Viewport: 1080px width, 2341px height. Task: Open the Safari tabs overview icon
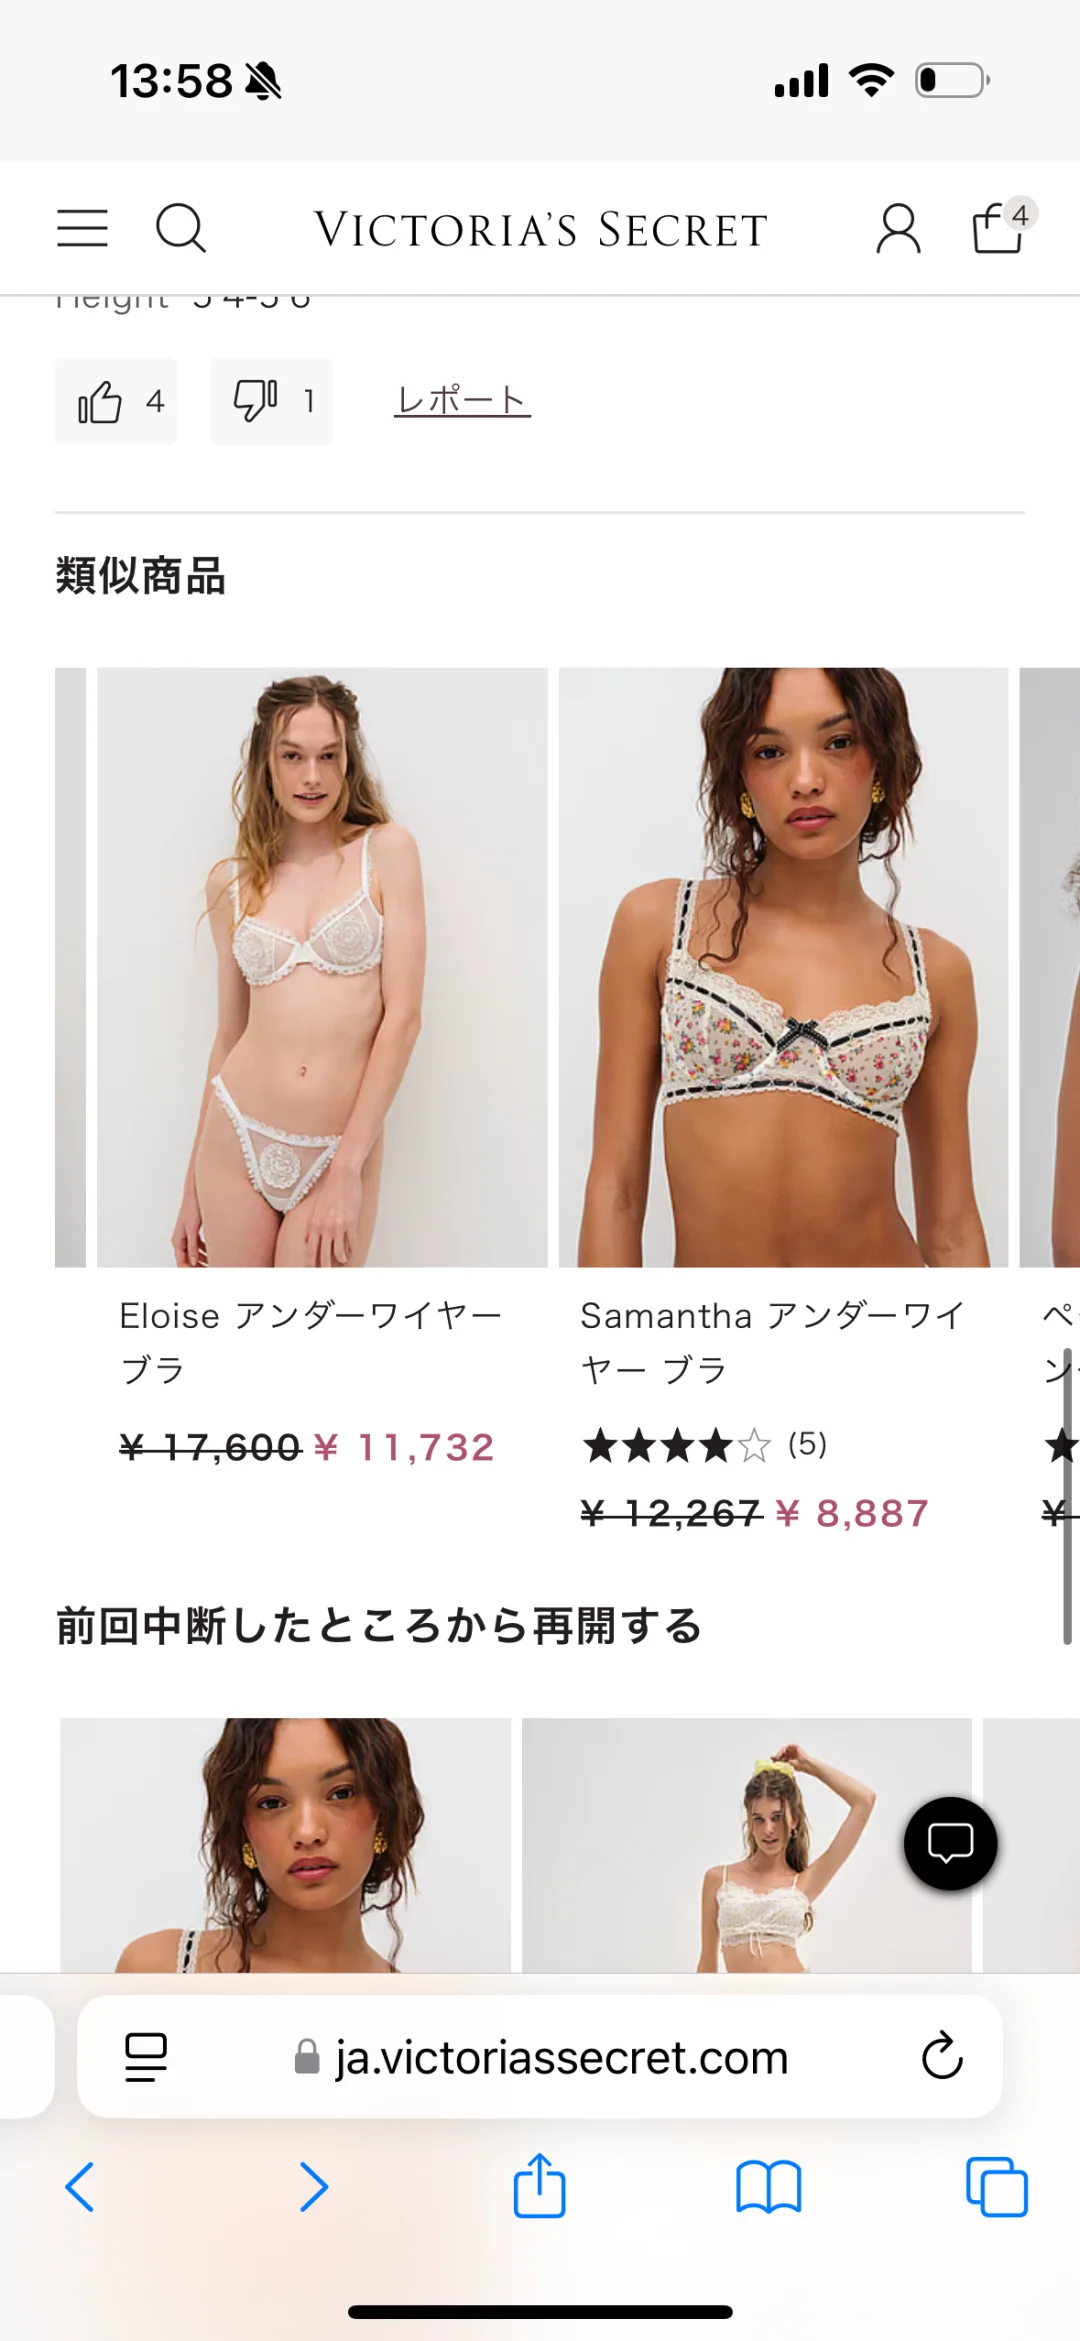(x=997, y=2187)
